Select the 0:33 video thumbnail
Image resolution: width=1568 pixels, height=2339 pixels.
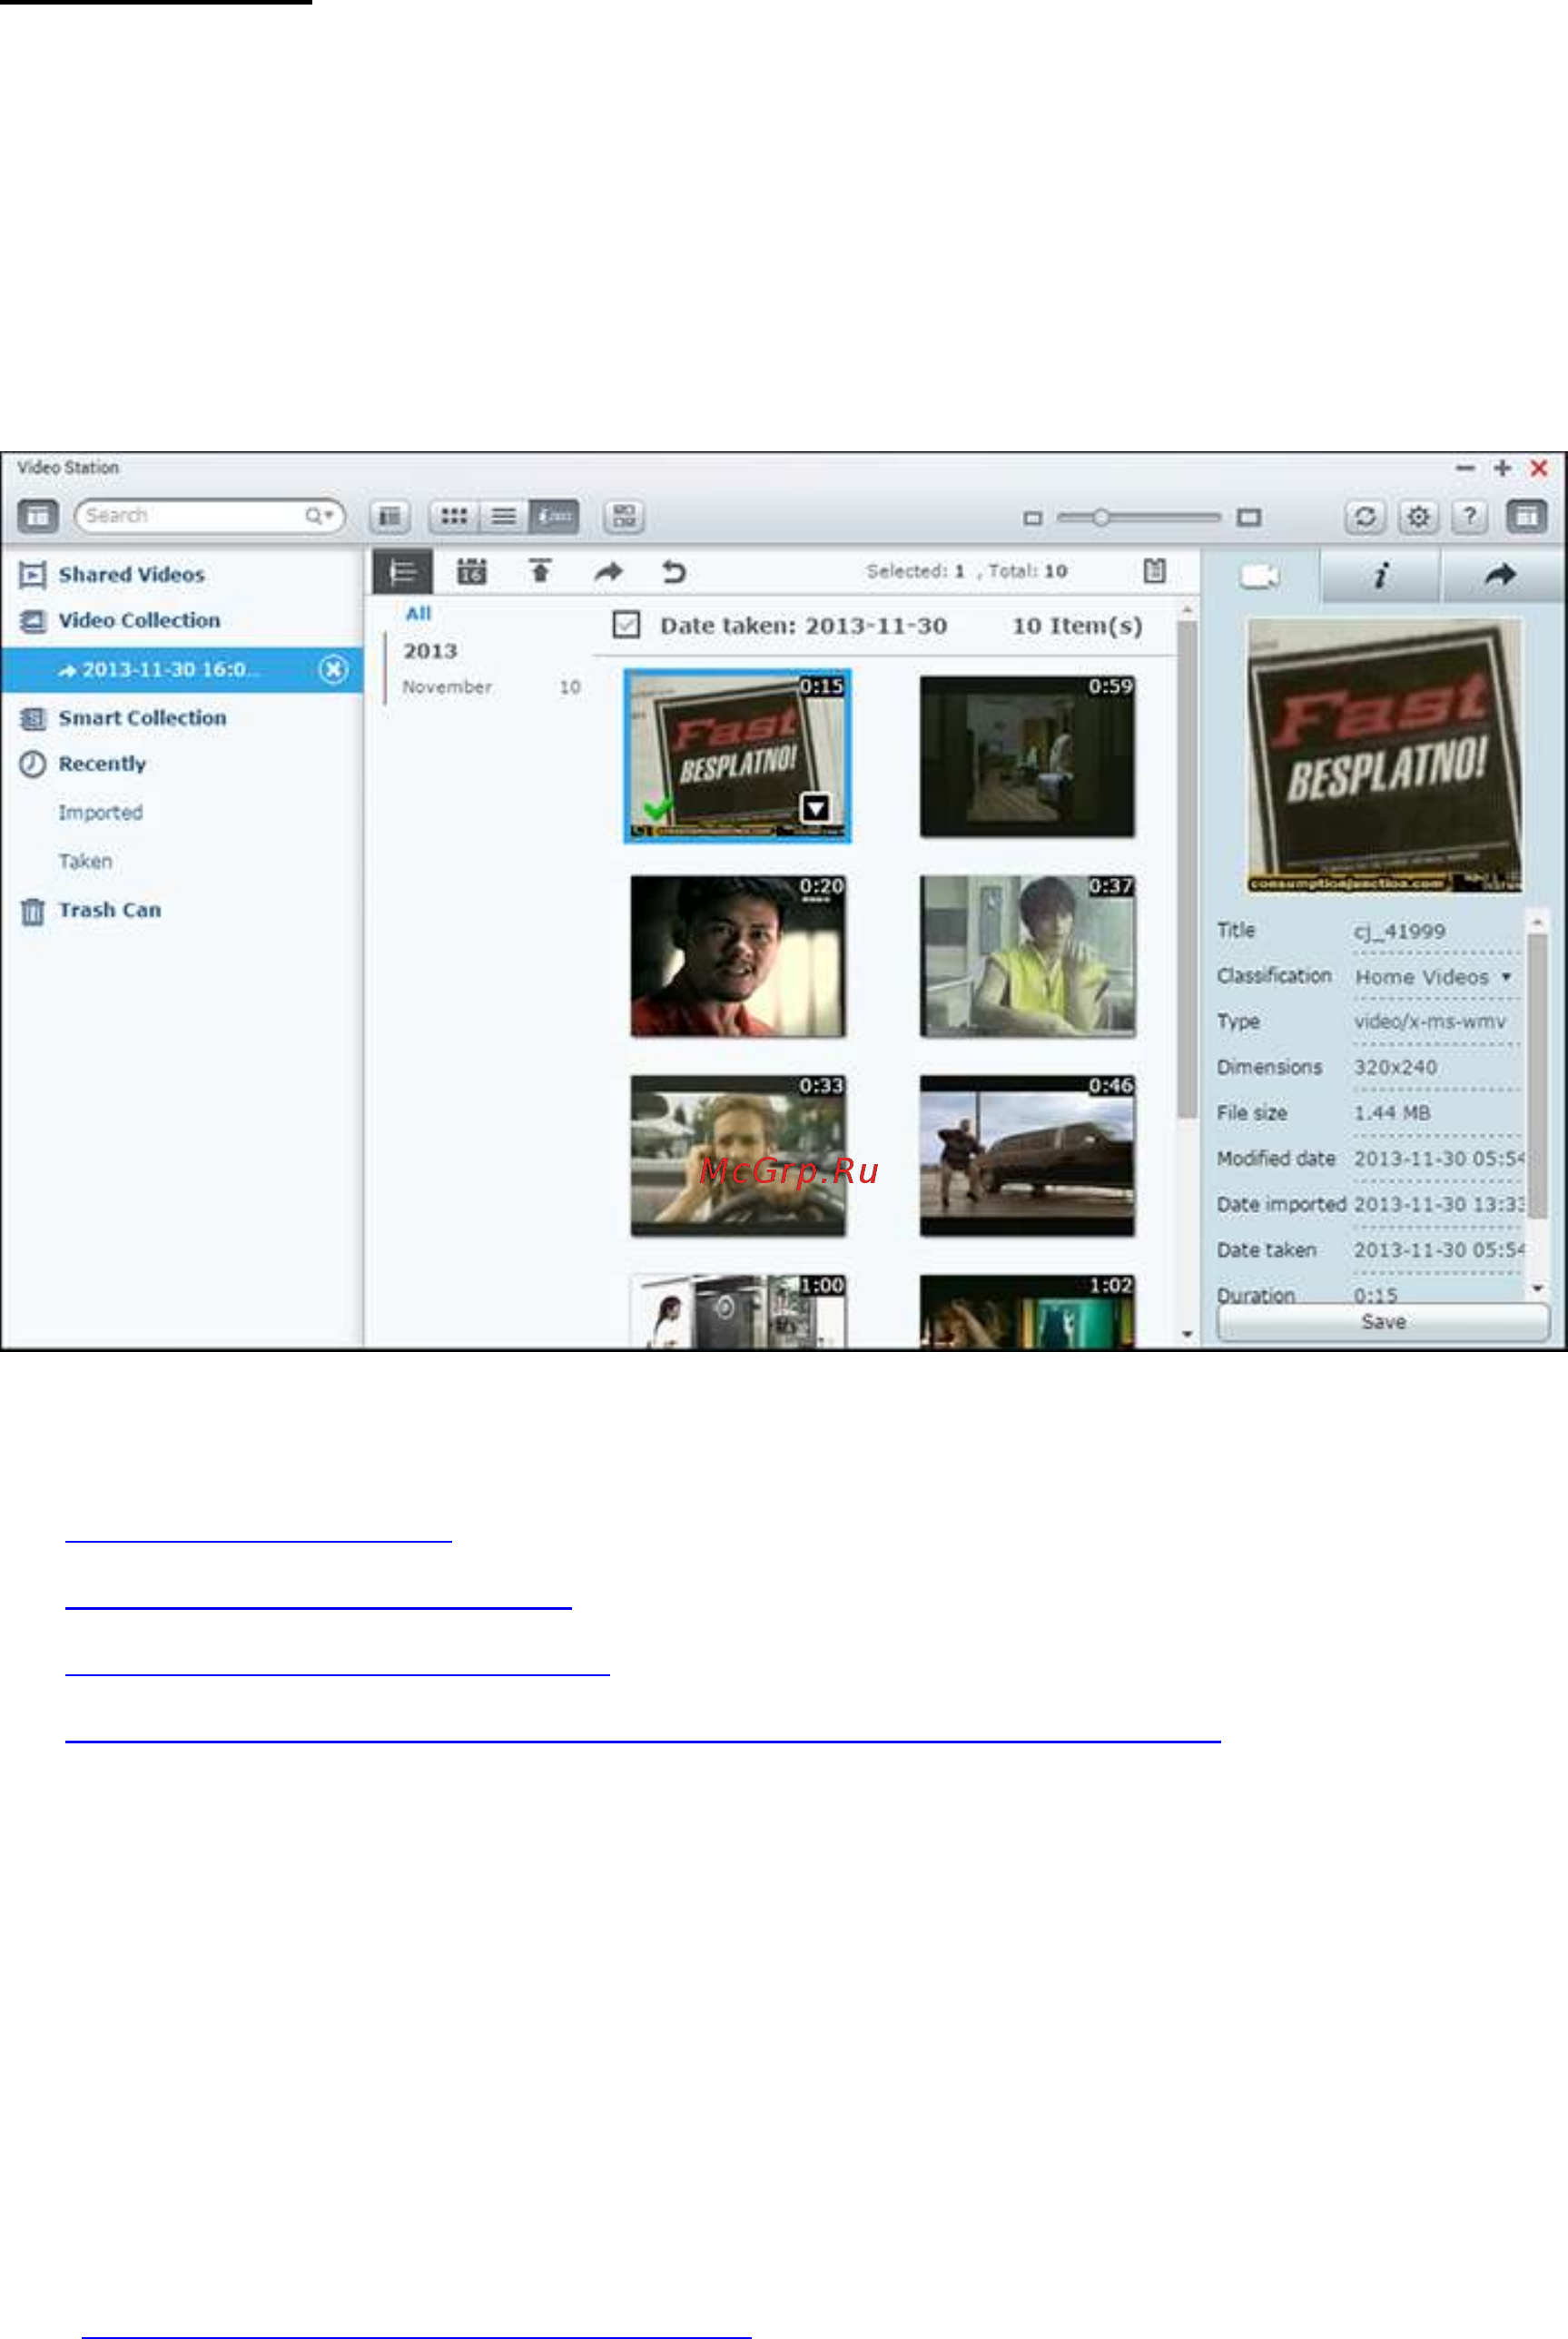737,1156
